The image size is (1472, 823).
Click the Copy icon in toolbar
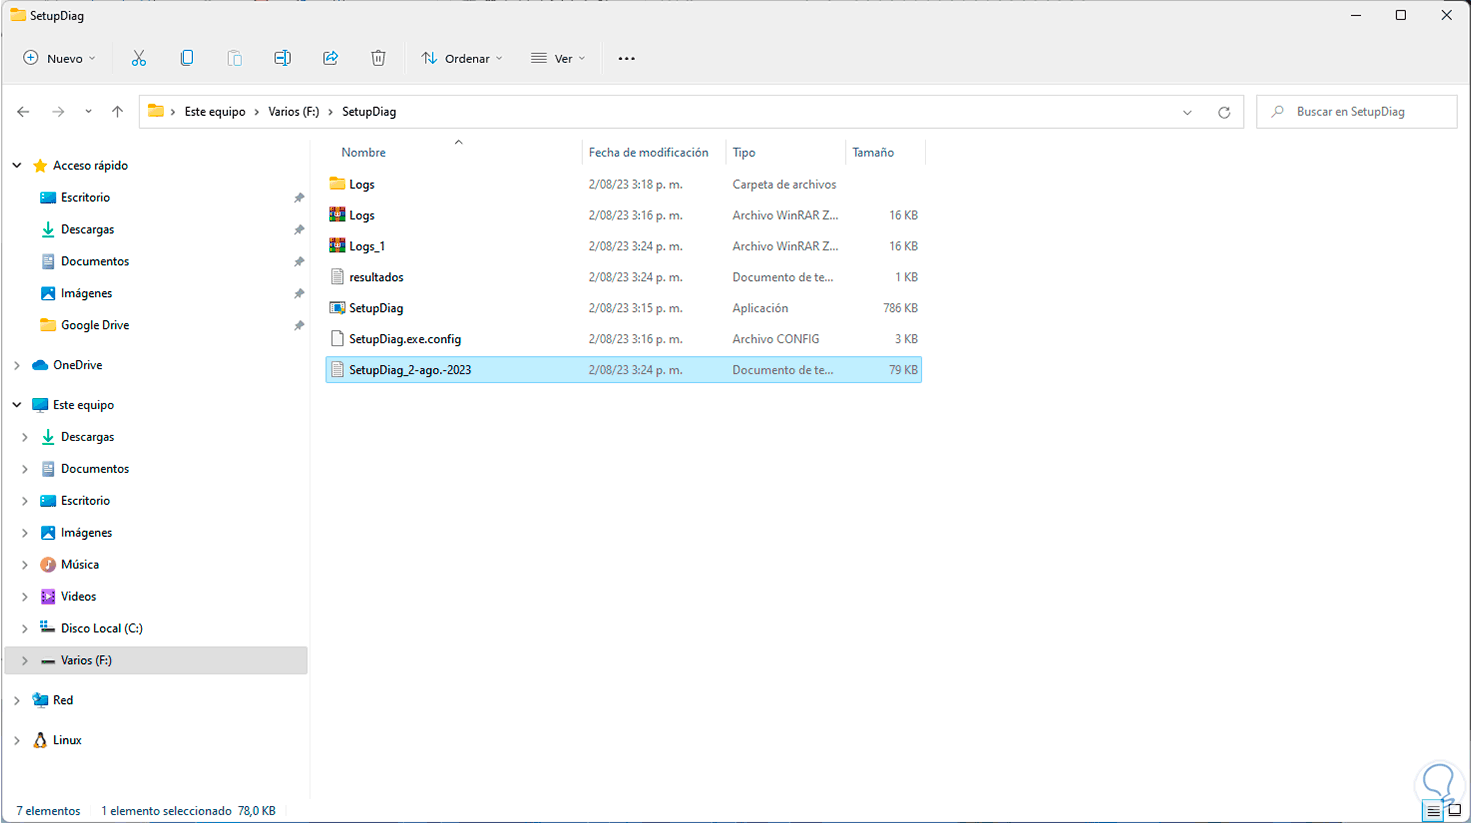pyautogui.click(x=187, y=58)
